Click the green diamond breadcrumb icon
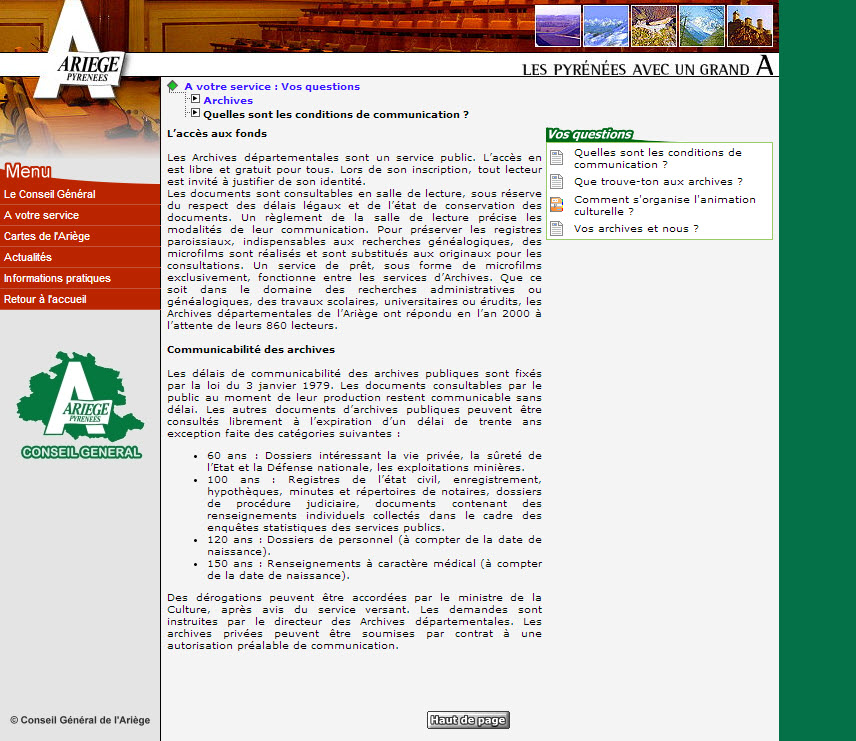Viewport: 856px width, 741px height. (173, 86)
